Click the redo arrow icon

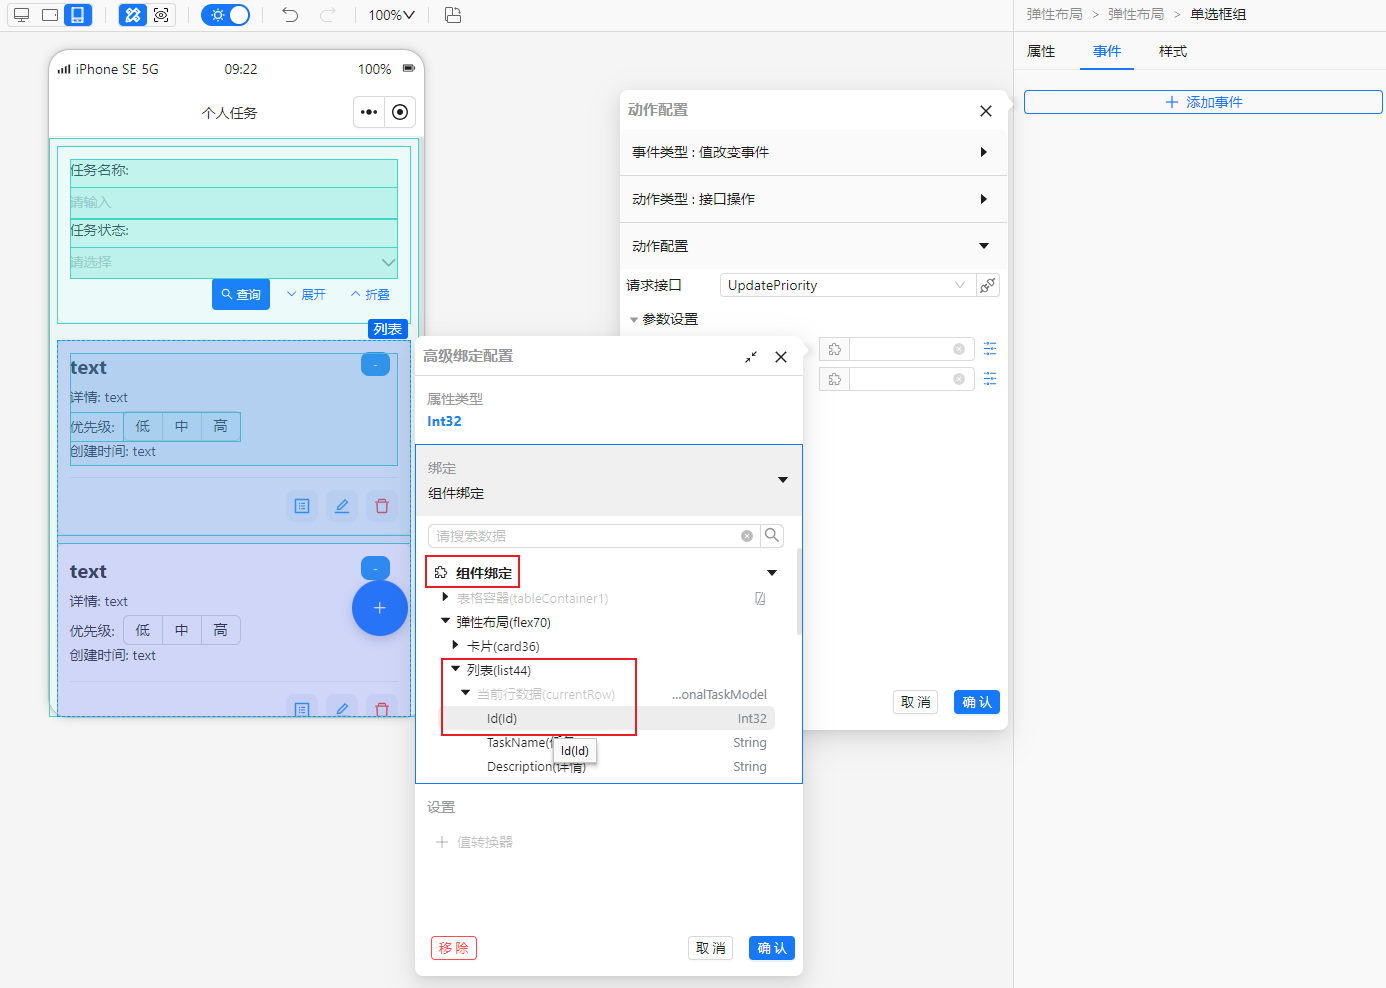pos(326,15)
